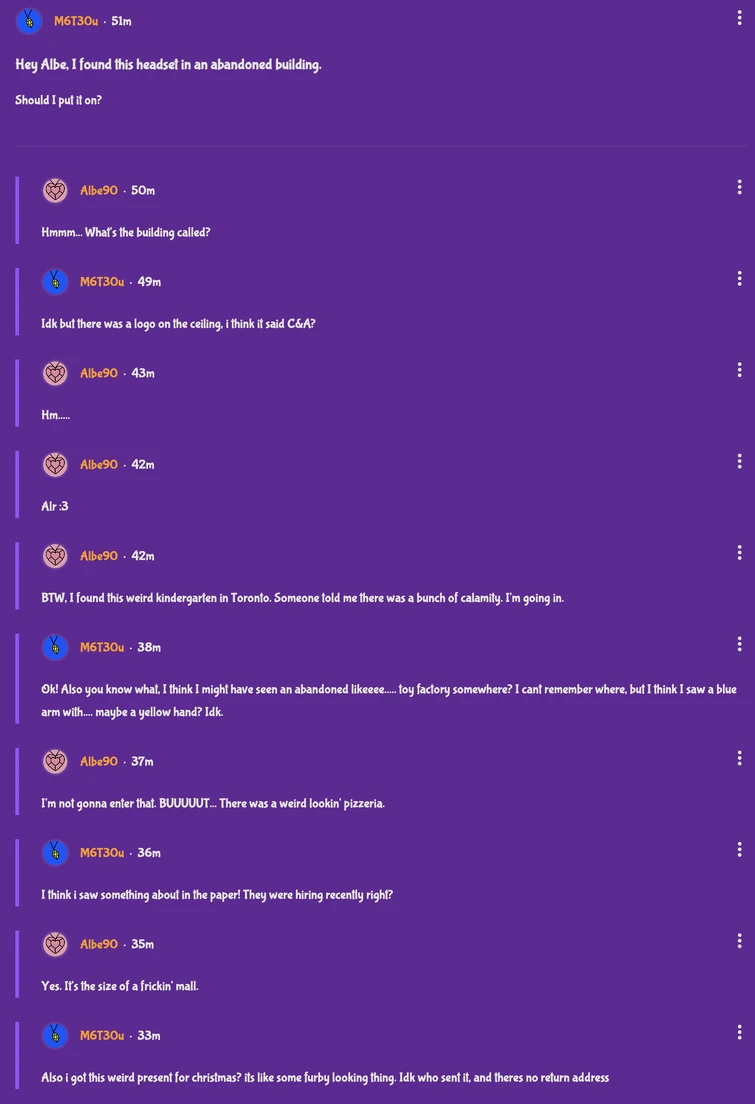
Task: Open the kebab menu on the 'frickin' mall' reply
Action: point(739,940)
